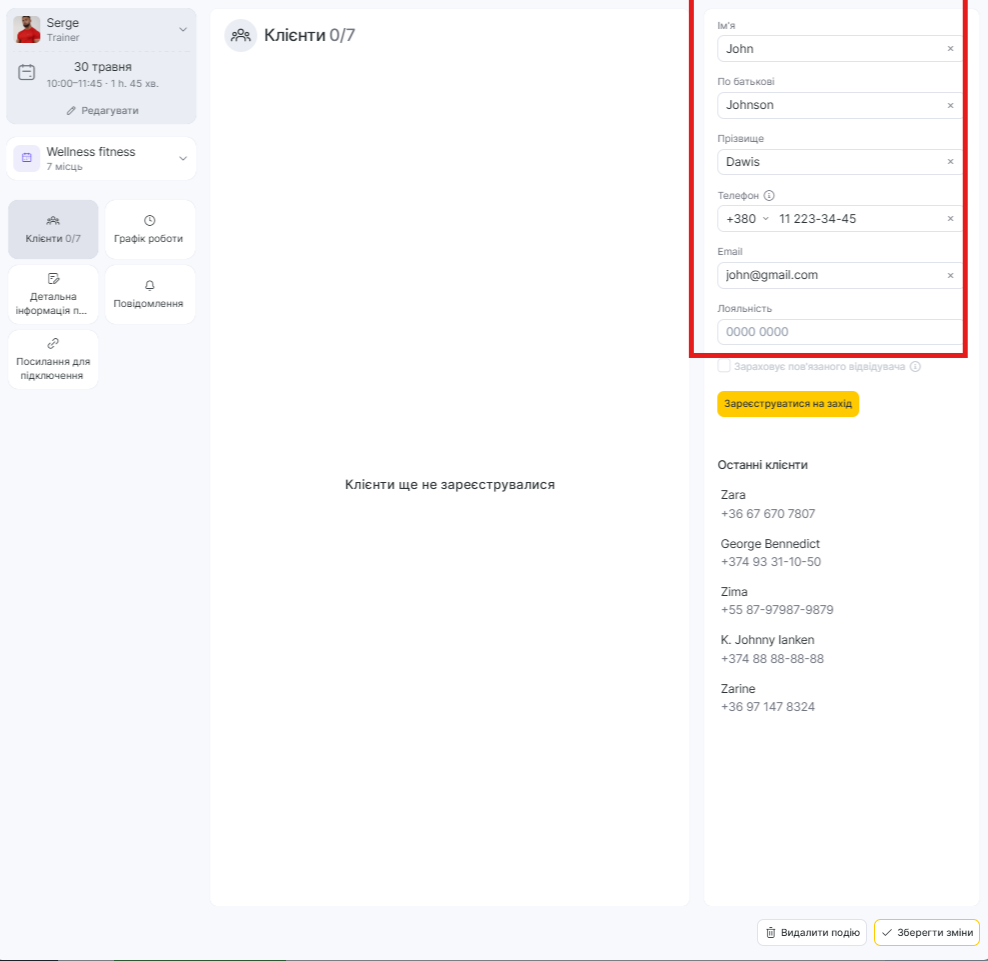Clear the phone number field

pyautogui.click(x=950, y=219)
